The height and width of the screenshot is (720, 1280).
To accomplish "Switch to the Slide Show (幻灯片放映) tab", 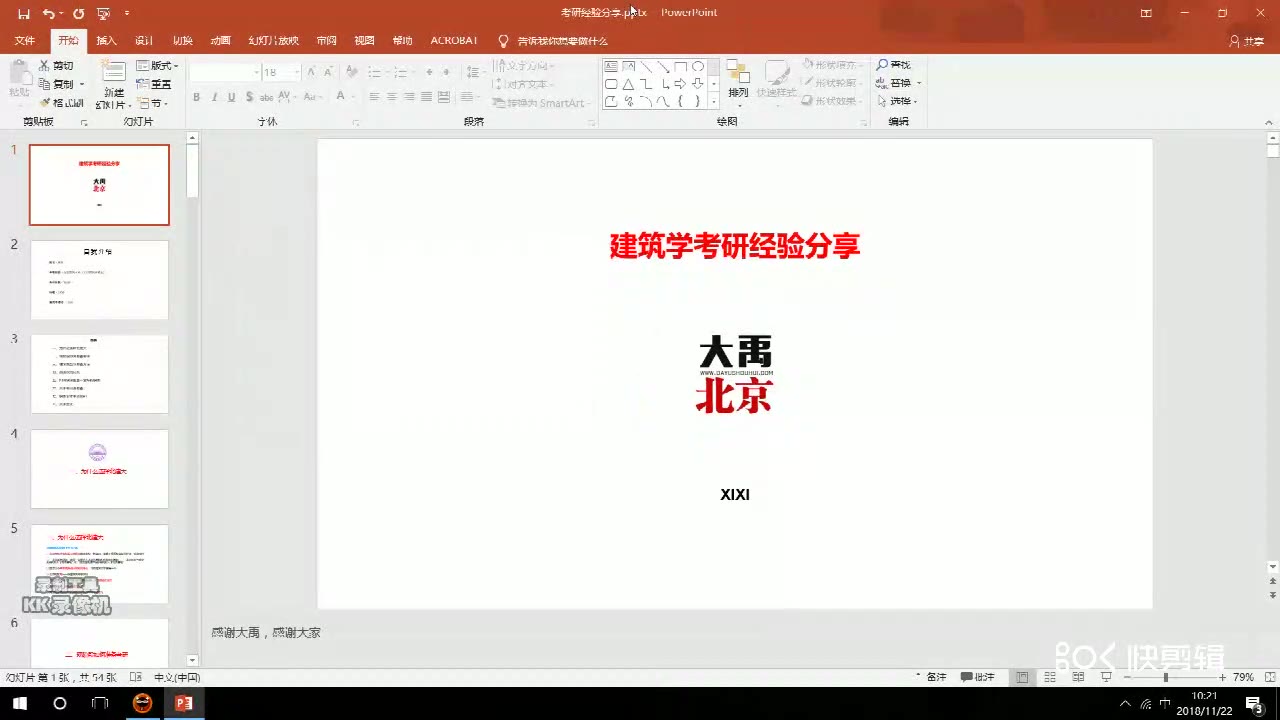I will point(273,41).
